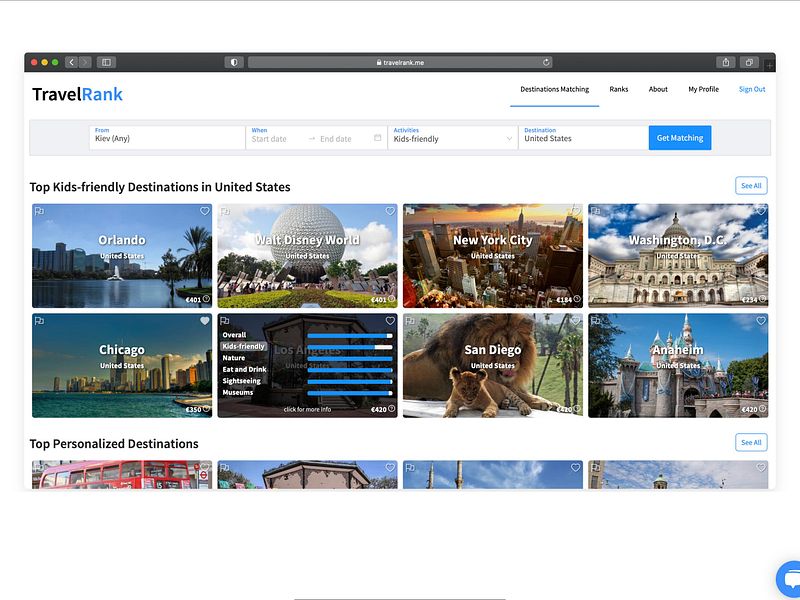
Task: Click the Start date field
Action: point(269,139)
